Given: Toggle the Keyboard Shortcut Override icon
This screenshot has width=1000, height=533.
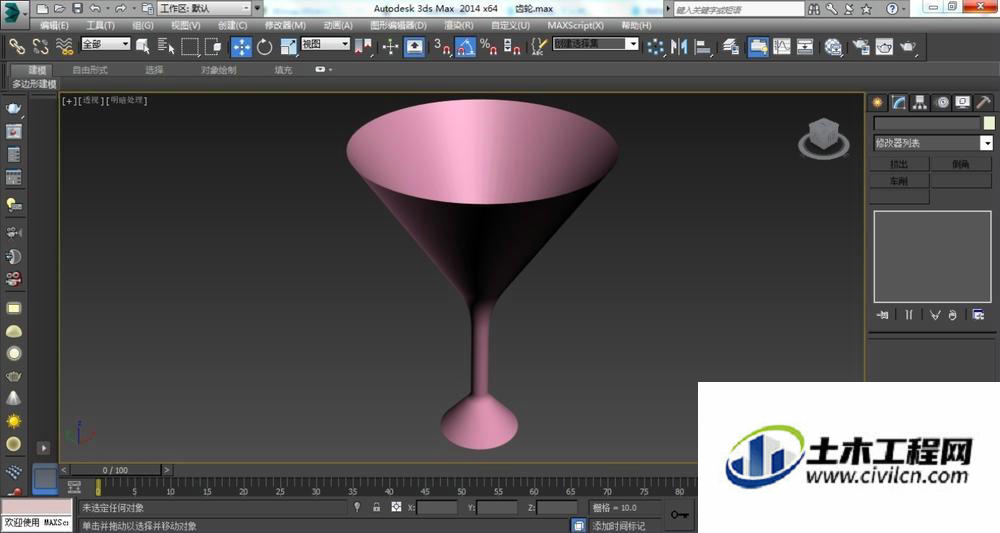Looking at the screenshot, I should [415, 47].
